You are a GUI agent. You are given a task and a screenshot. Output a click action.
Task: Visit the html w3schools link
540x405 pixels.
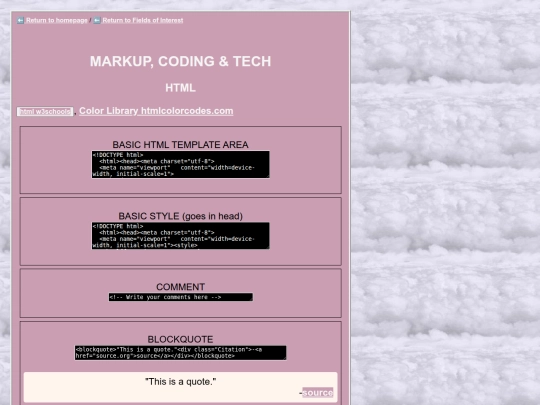click(45, 112)
